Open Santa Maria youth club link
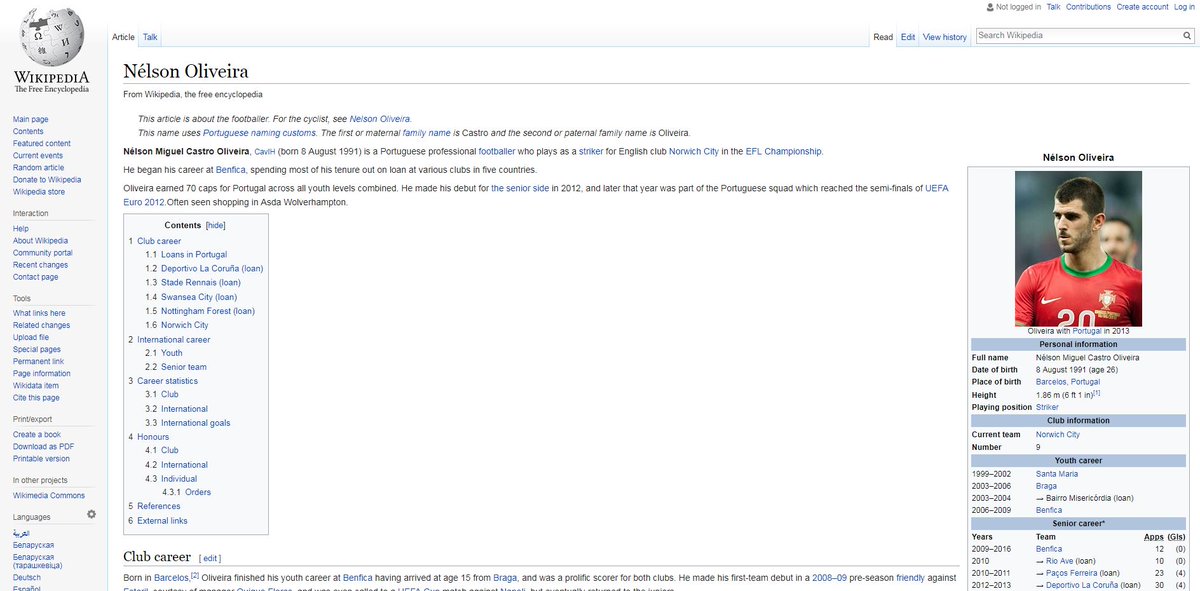Screen dimensions: 1200x591 [1058, 473]
